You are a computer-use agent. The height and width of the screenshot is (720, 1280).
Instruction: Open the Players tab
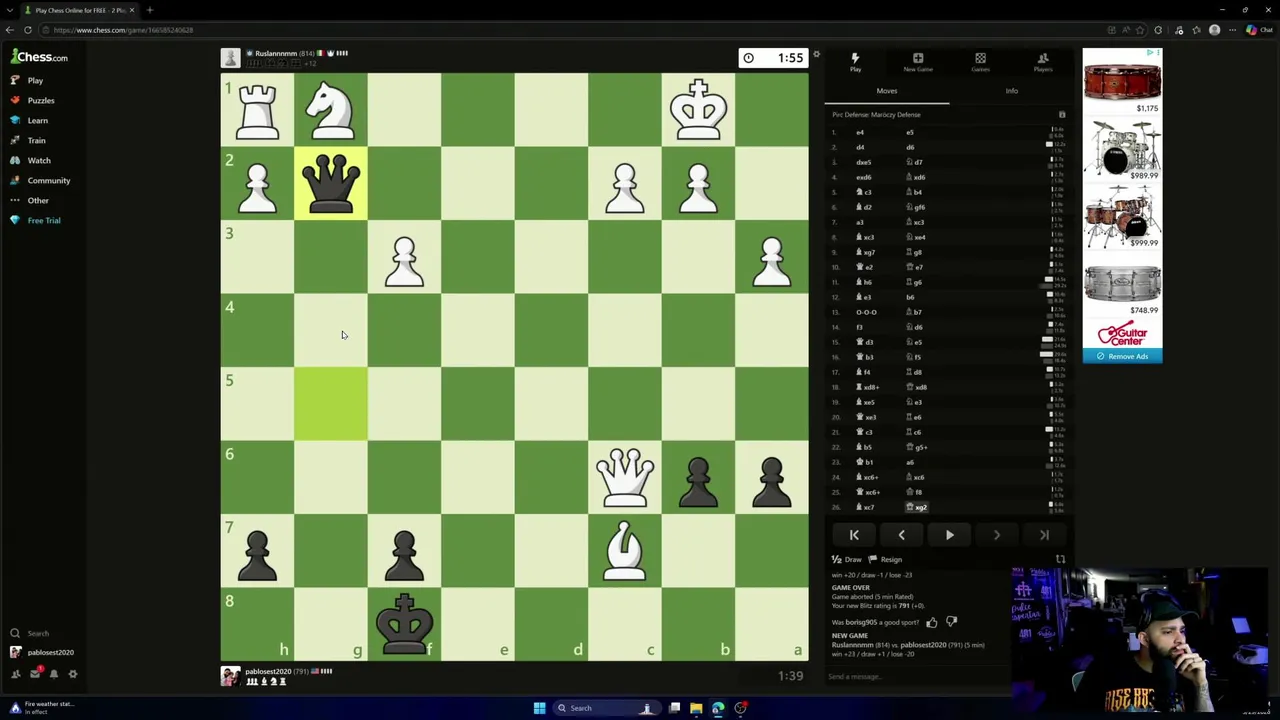click(1043, 62)
